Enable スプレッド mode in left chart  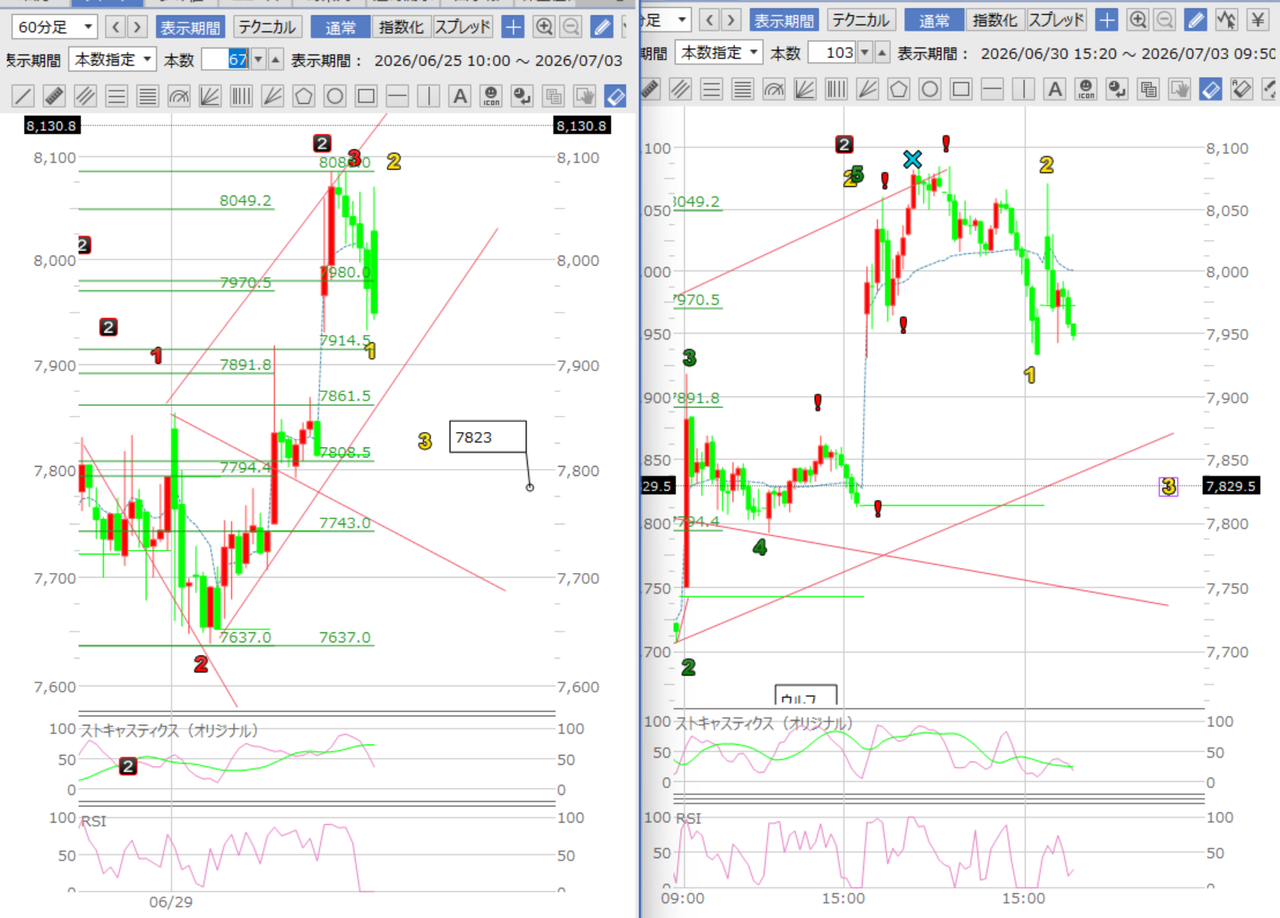464,27
